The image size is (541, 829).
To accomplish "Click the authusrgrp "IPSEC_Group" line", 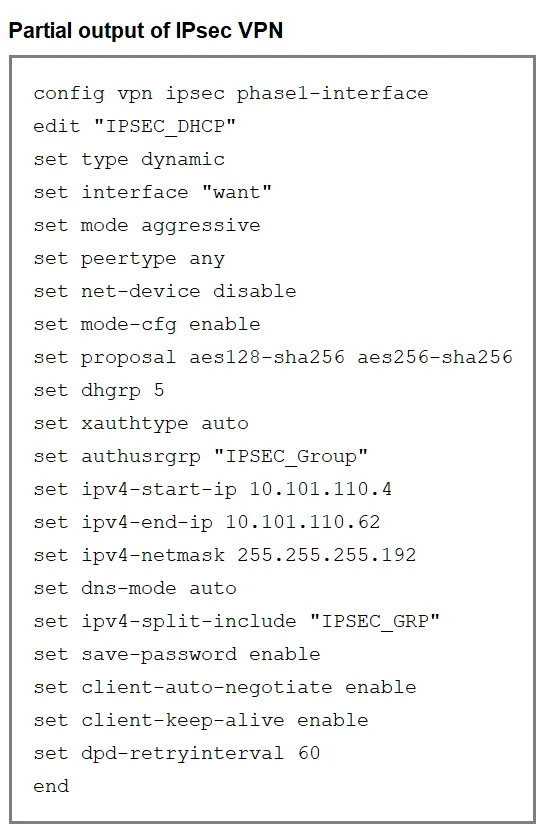I will point(200,457).
